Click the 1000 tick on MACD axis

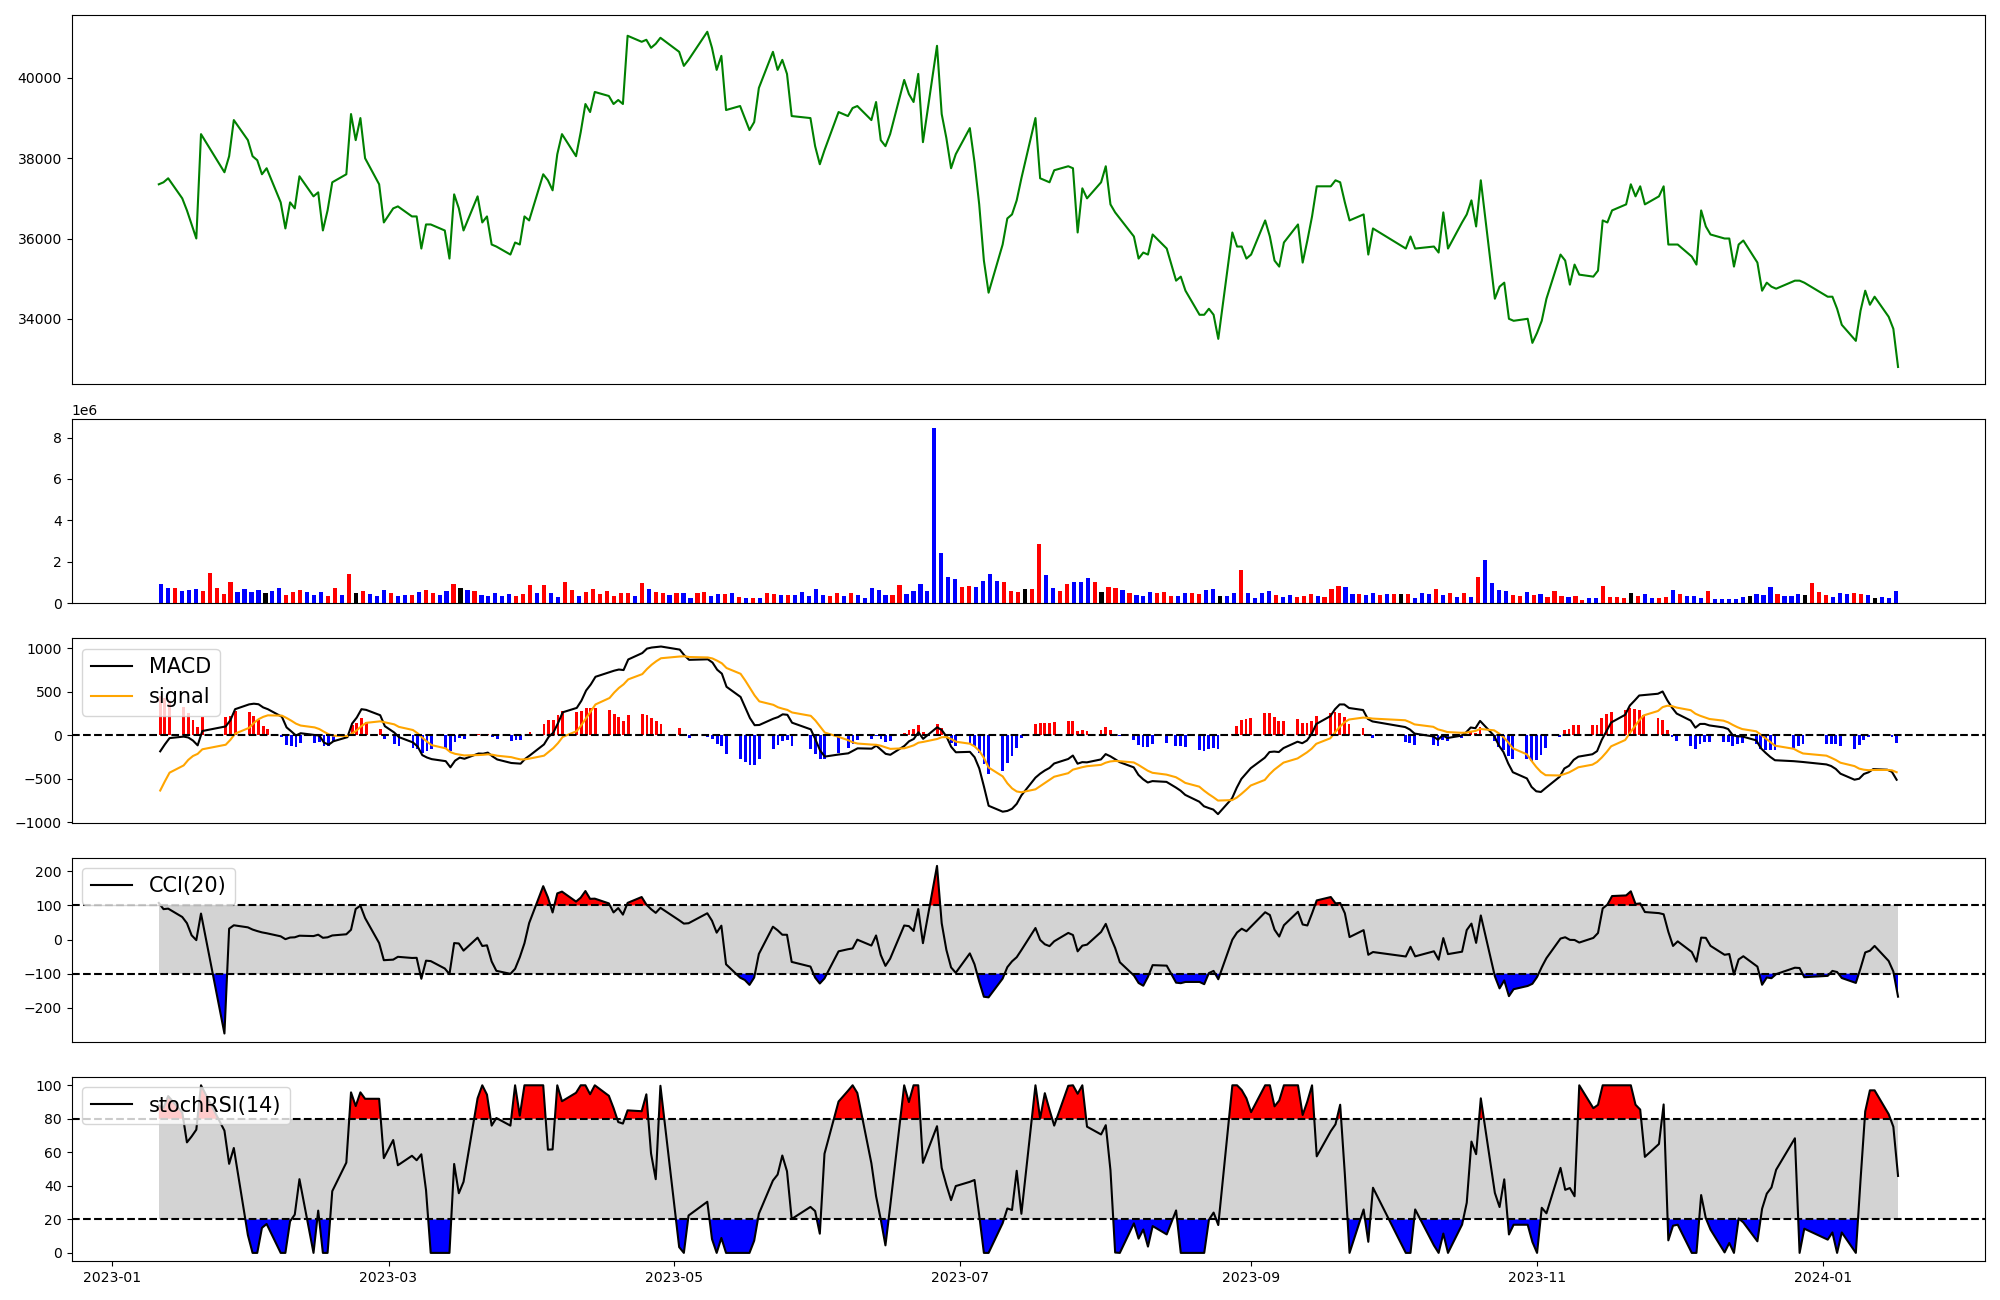[x=44, y=649]
